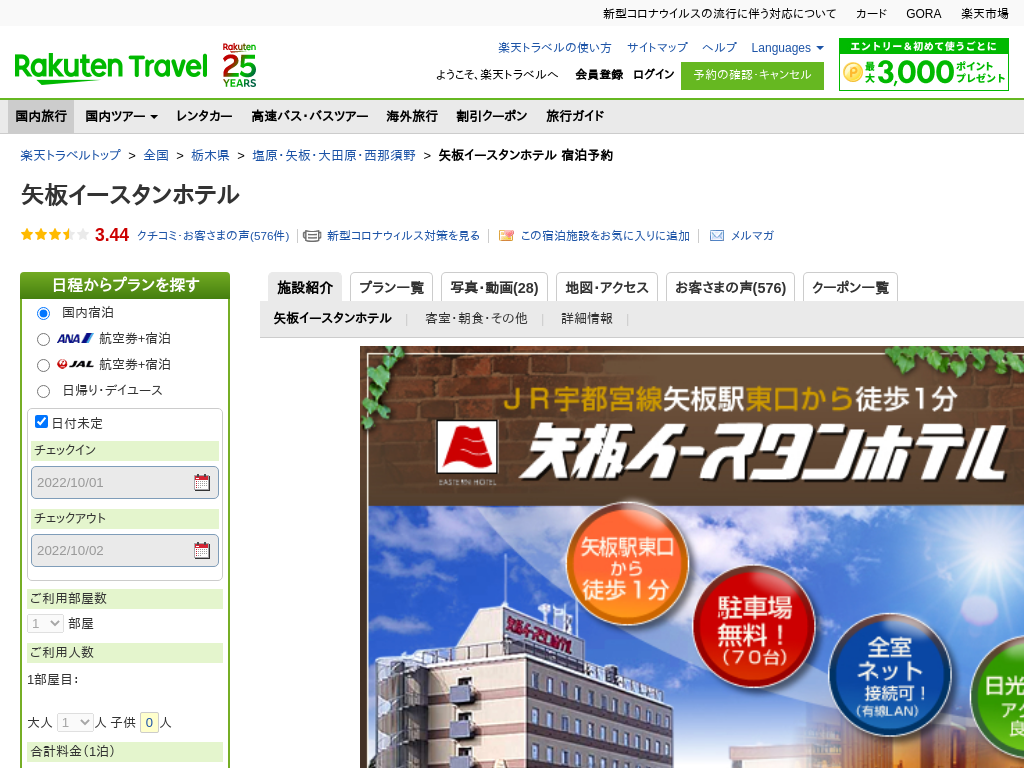
Task: Uncheck the 日付未定 checkbox
Action: [41, 422]
